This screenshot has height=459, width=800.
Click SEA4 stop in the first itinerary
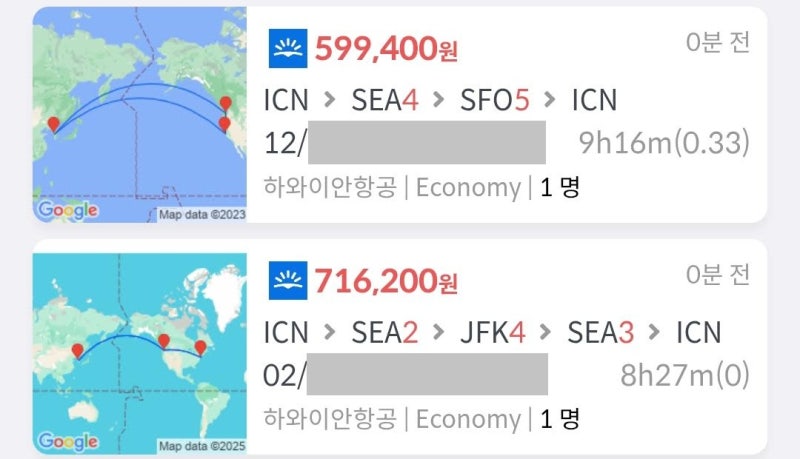point(385,100)
